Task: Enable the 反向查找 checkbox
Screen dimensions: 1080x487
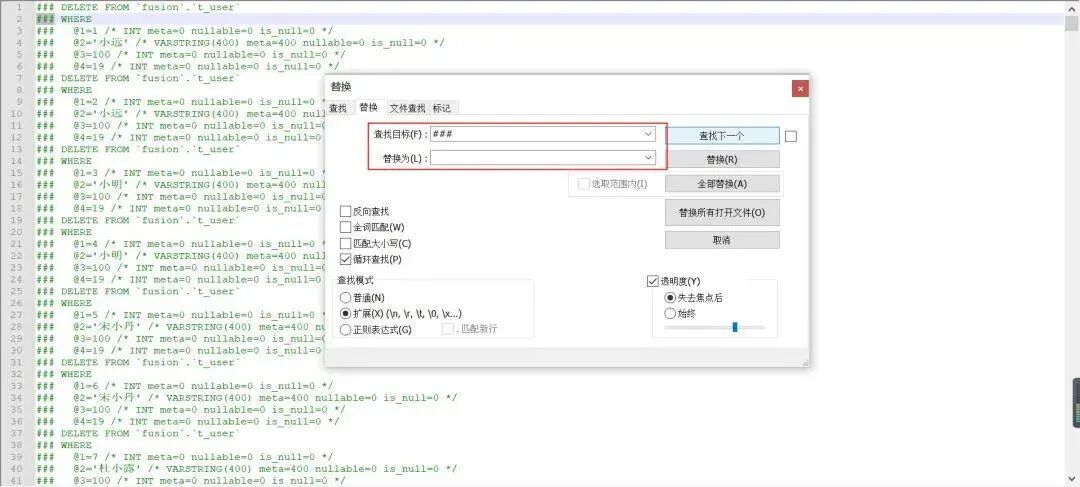Action: tap(346, 211)
